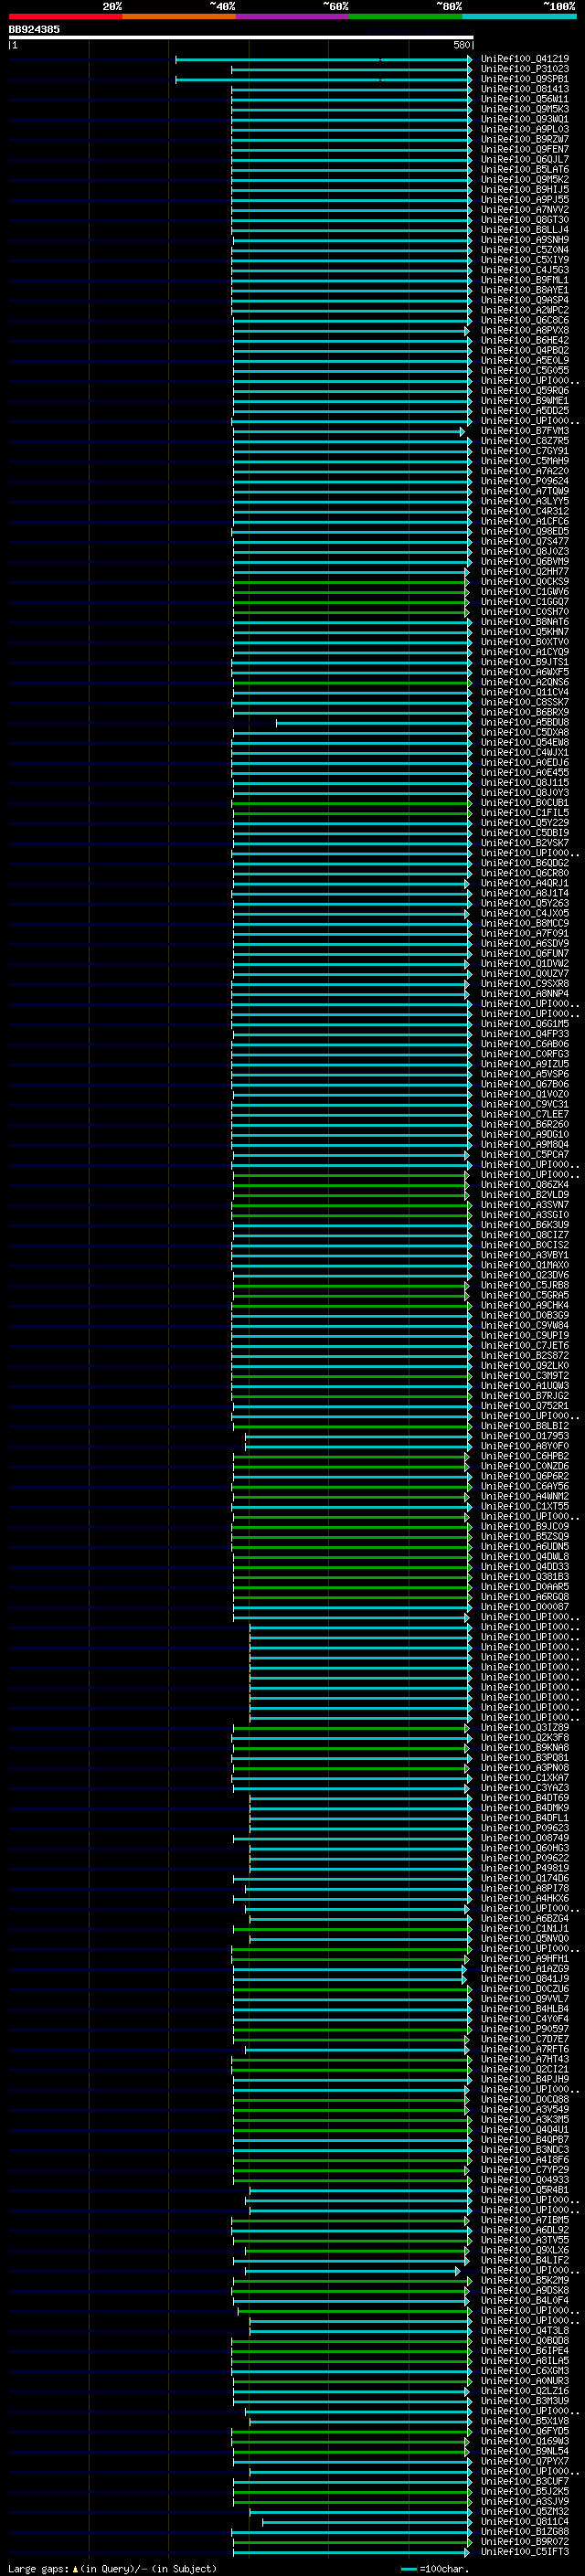Select hit label UniRef100_A7NVV2
Image resolution: width=585 pixels, height=2576 pixels.
(524, 210)
